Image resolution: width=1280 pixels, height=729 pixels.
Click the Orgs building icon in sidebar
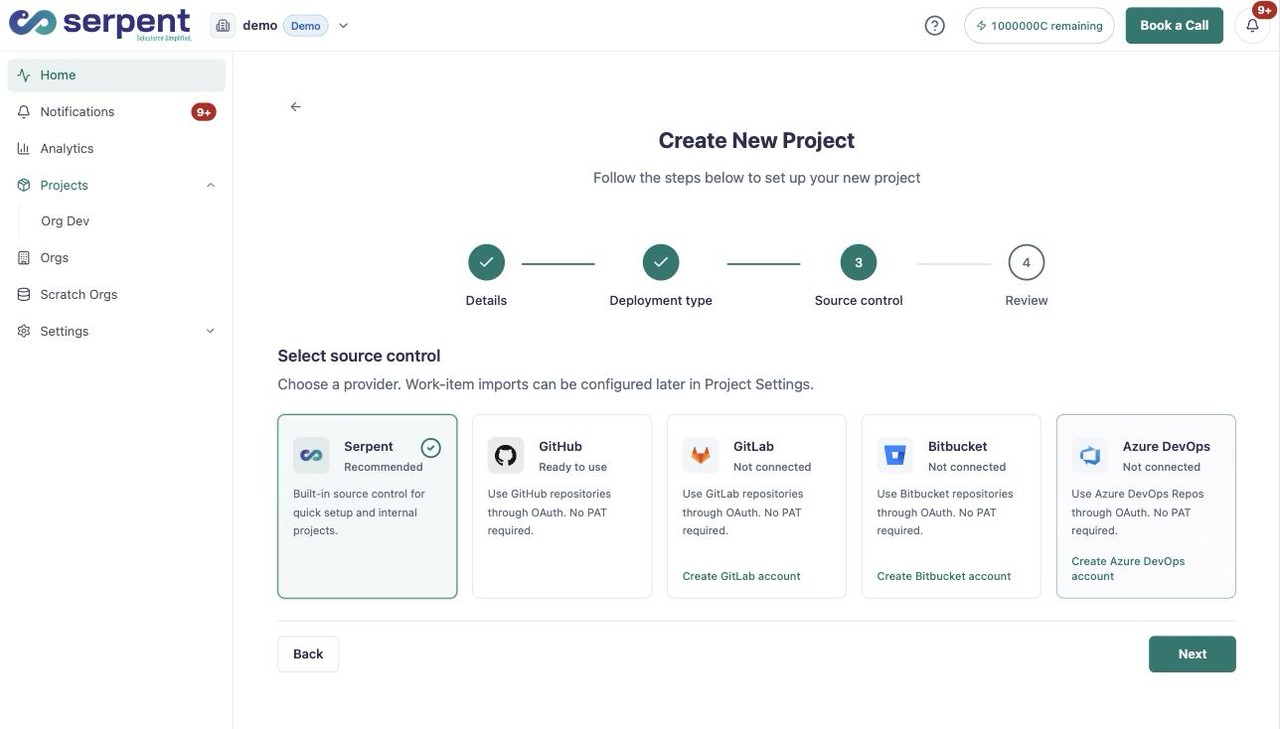[24, 258]
